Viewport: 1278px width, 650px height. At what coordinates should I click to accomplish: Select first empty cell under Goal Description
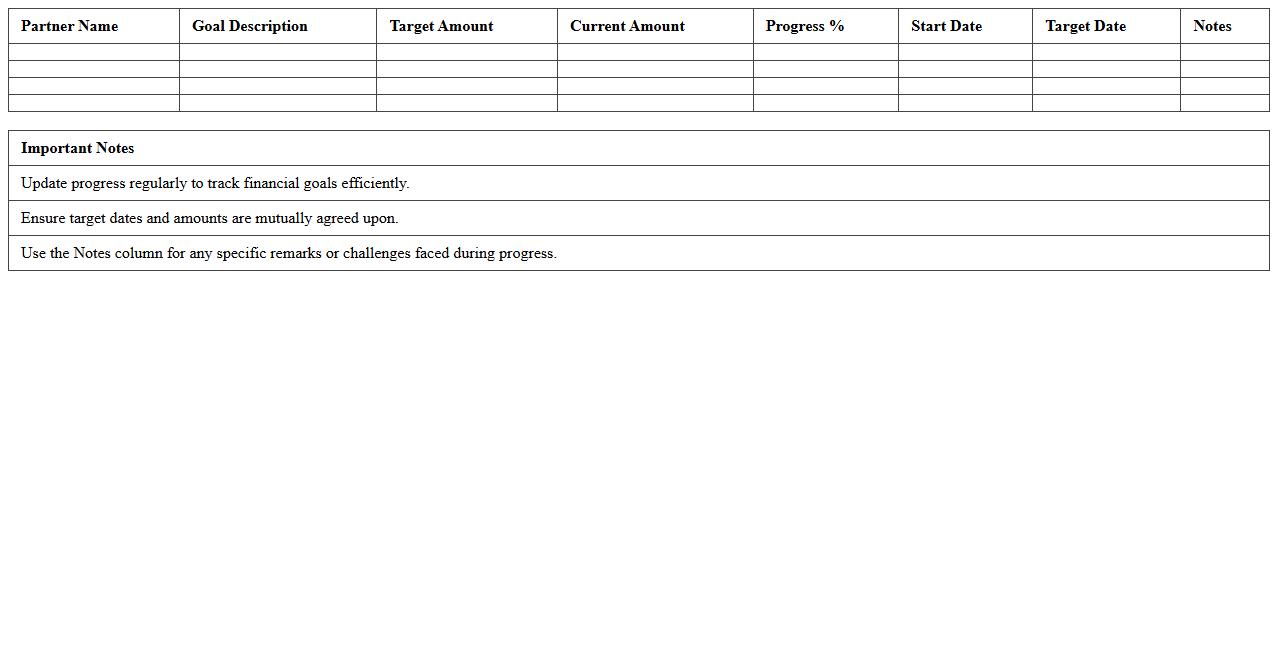point(278,52)
